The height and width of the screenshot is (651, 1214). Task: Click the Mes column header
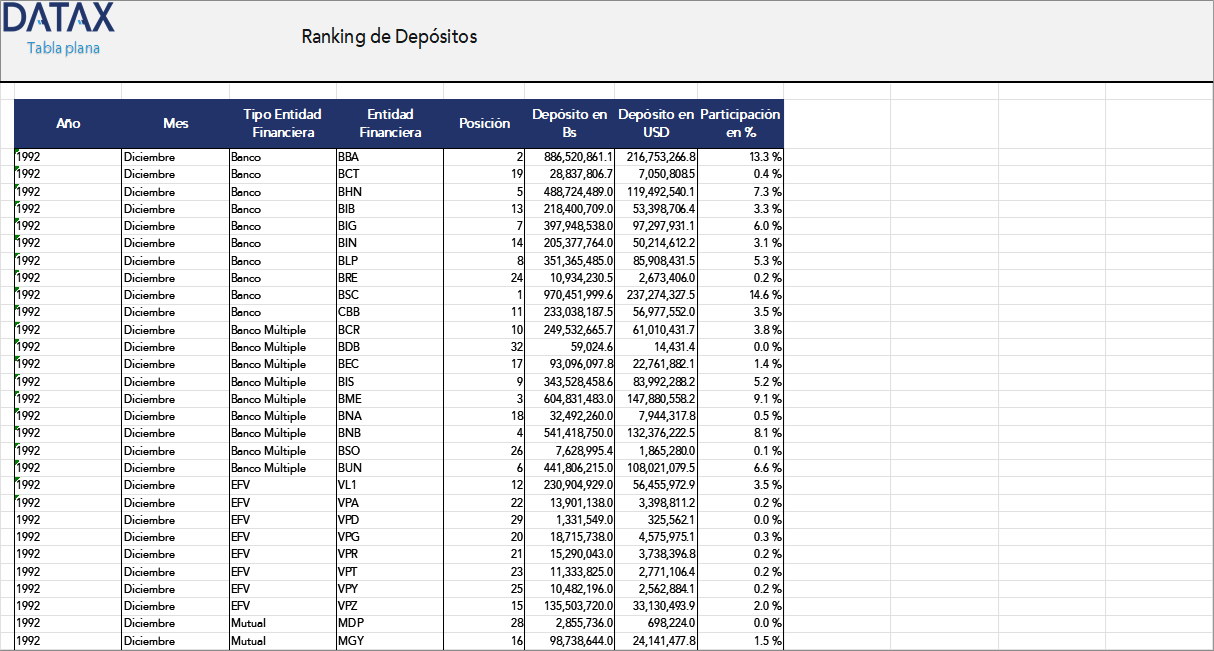pos(174,123)
